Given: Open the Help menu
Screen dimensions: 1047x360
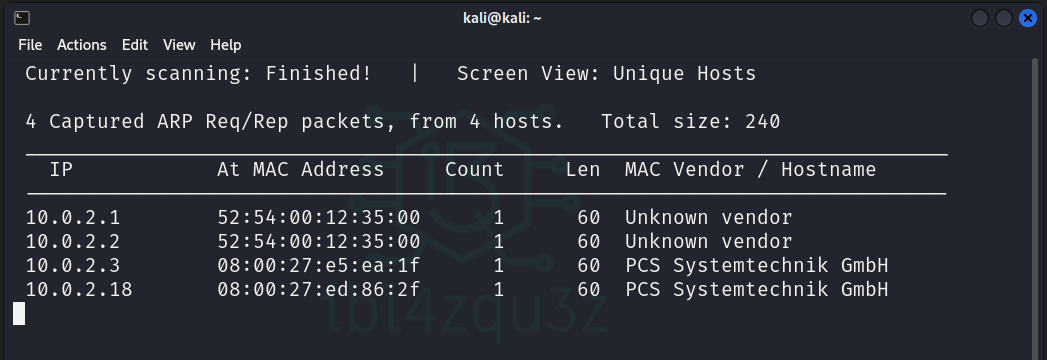Looking at the screenshot, I should tap(226, 45).
